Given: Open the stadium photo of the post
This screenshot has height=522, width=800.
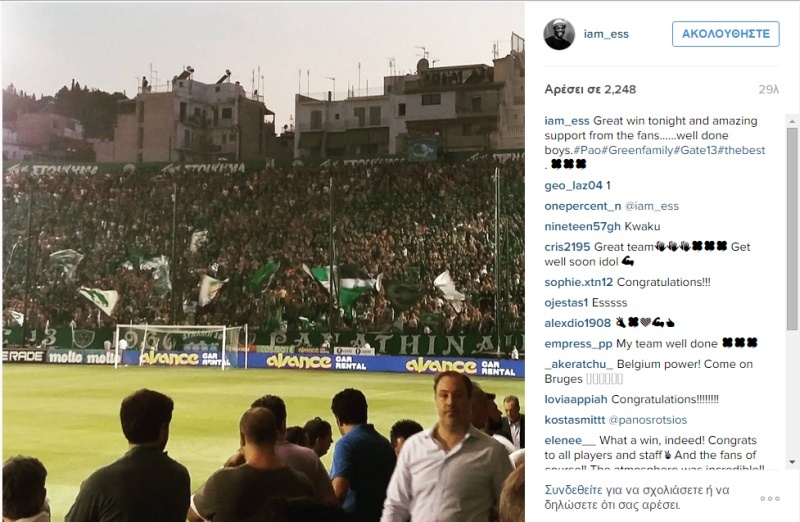Looking at the screenshot, I should point(263,262).
